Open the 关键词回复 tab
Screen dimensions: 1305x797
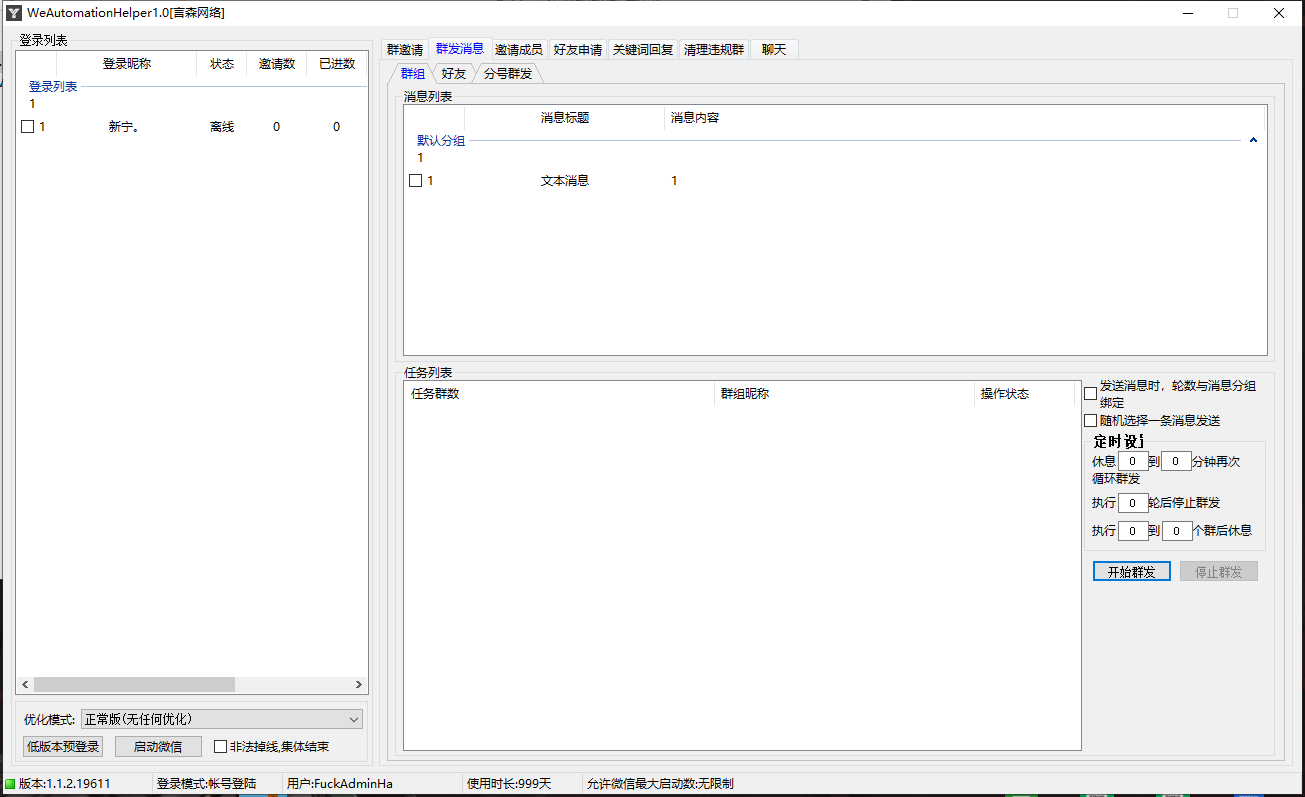click(x=643, y=50)
